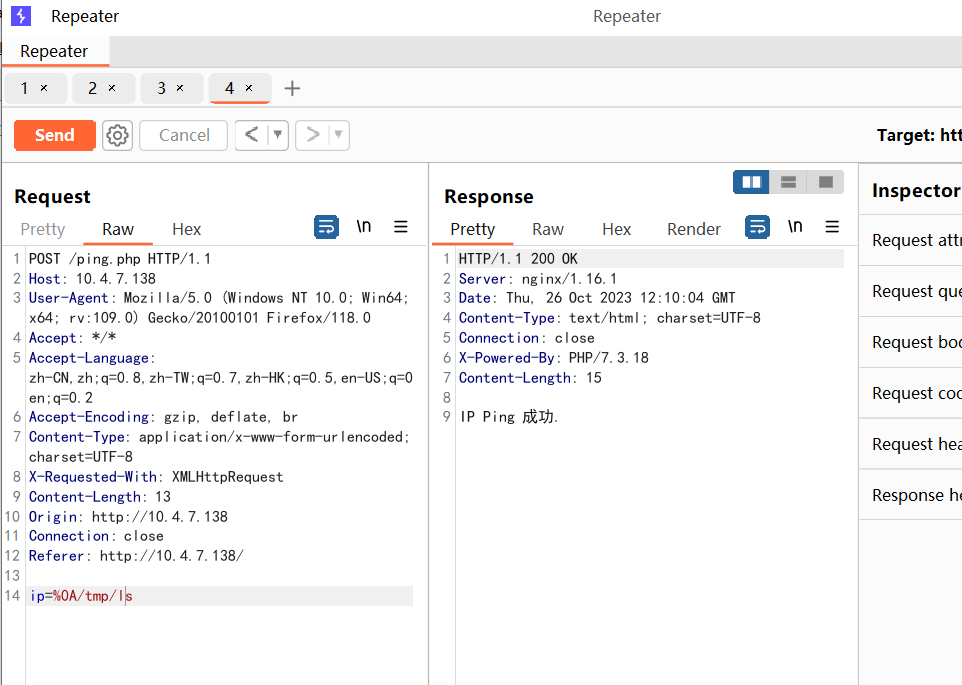Open Repeater settings gear icon
962x685 pixels.
pos(117,135)
